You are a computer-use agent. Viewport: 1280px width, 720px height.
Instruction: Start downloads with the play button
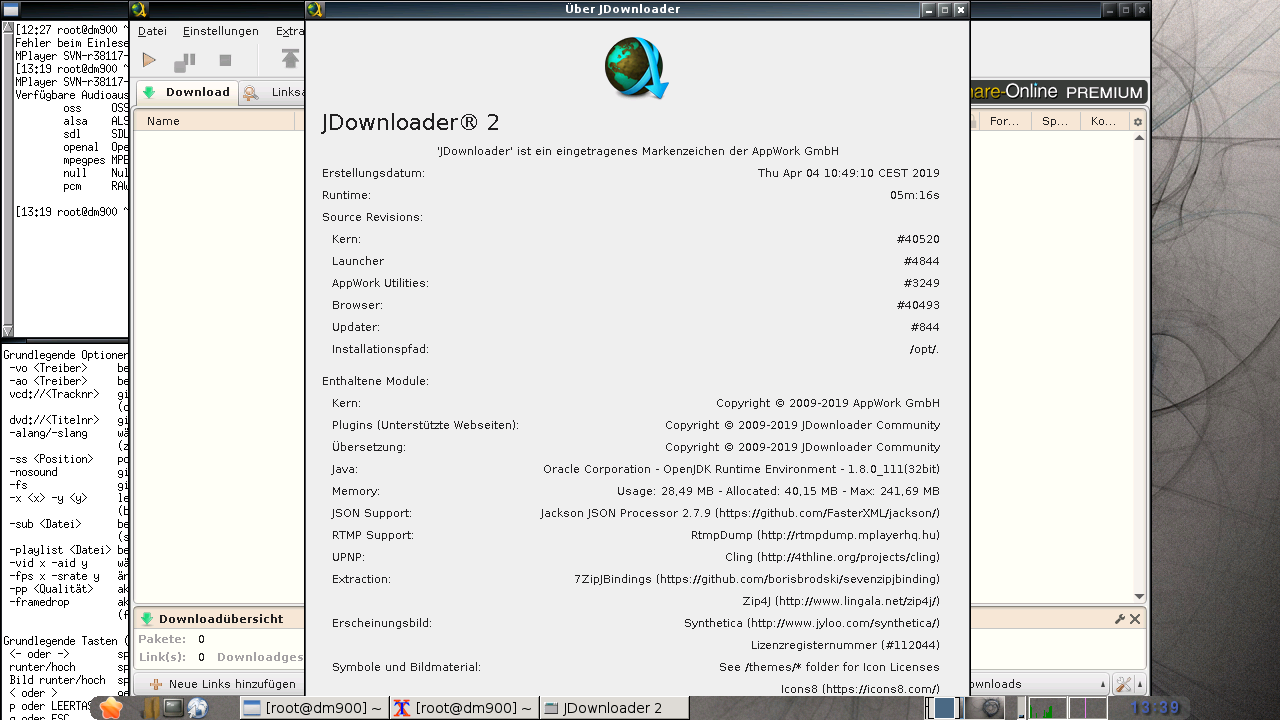(149, 61)
